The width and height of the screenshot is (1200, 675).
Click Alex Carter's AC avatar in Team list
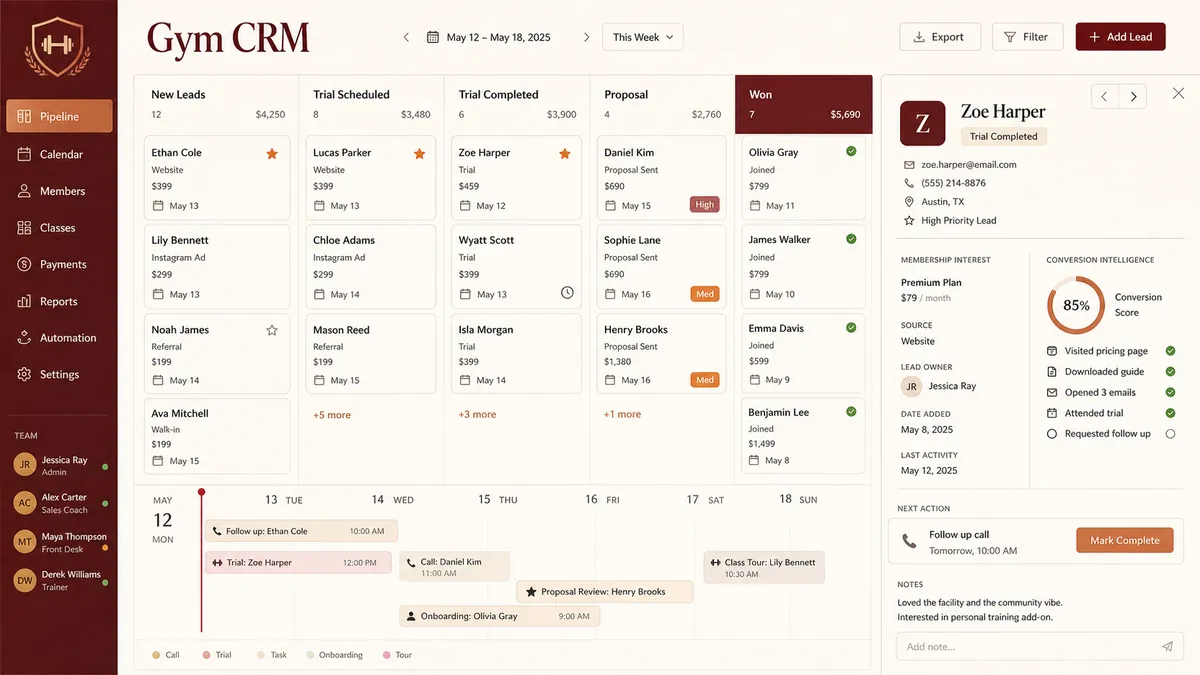tap(25, 503)
